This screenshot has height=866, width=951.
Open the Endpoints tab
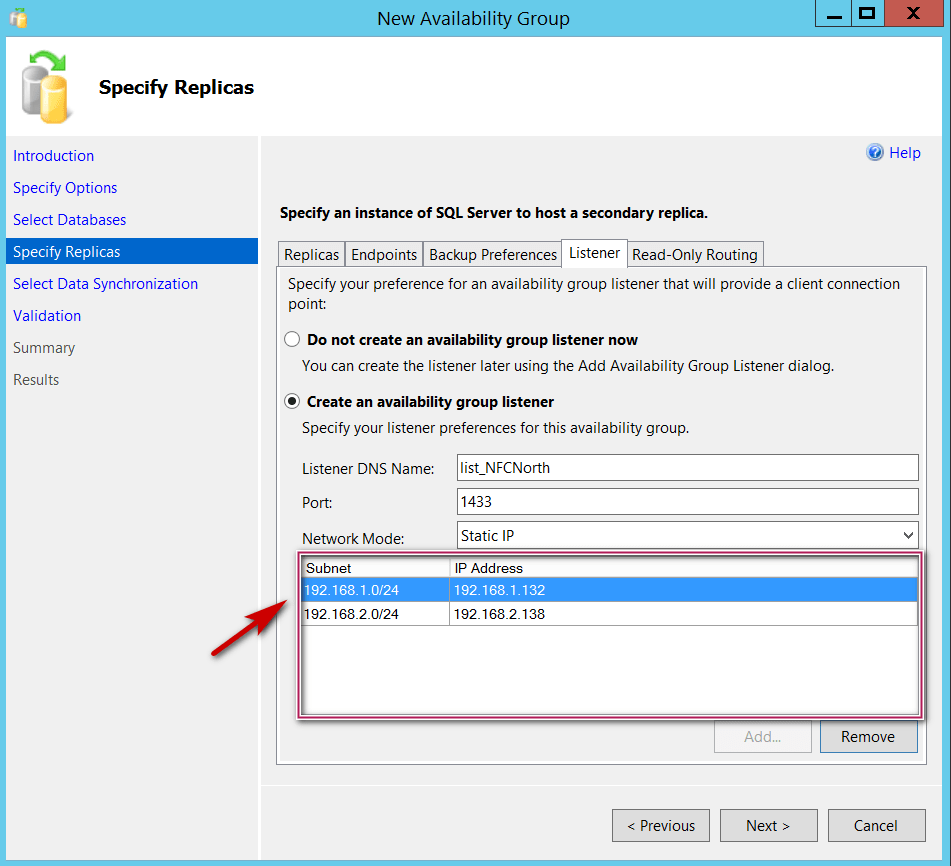point(384,254)
